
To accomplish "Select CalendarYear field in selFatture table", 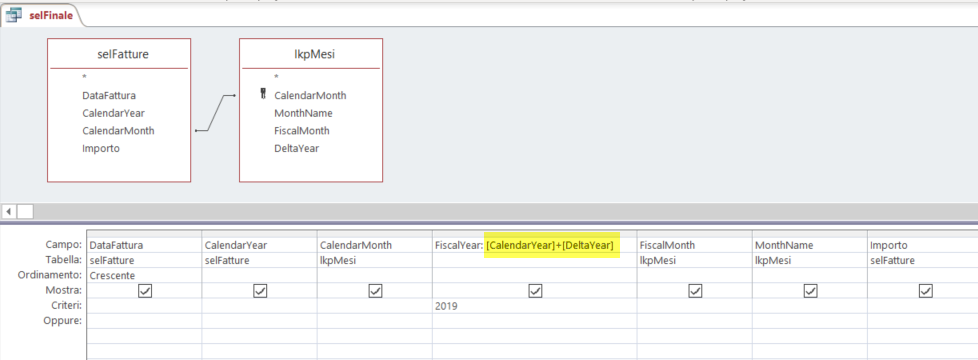I will [114, 113].
